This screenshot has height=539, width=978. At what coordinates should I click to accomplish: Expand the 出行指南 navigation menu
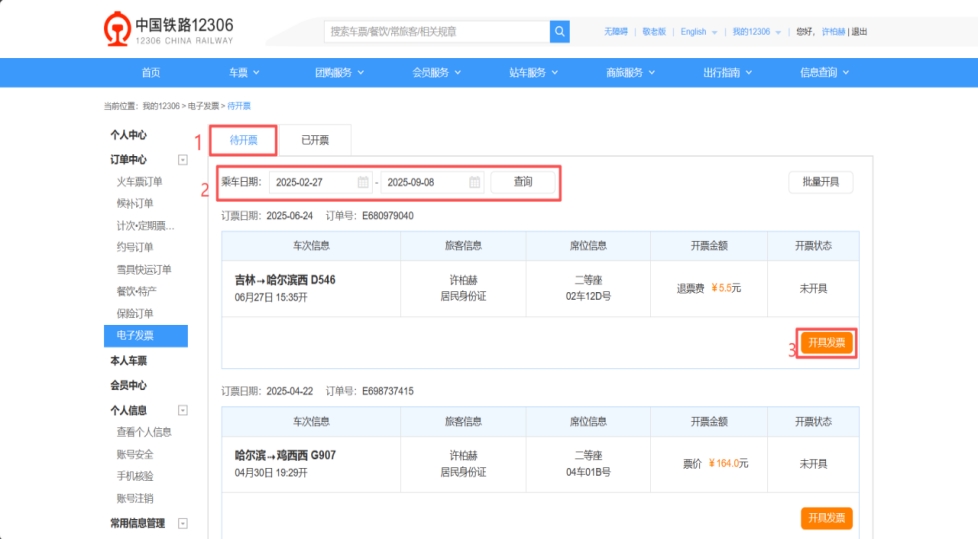(727, 72)
